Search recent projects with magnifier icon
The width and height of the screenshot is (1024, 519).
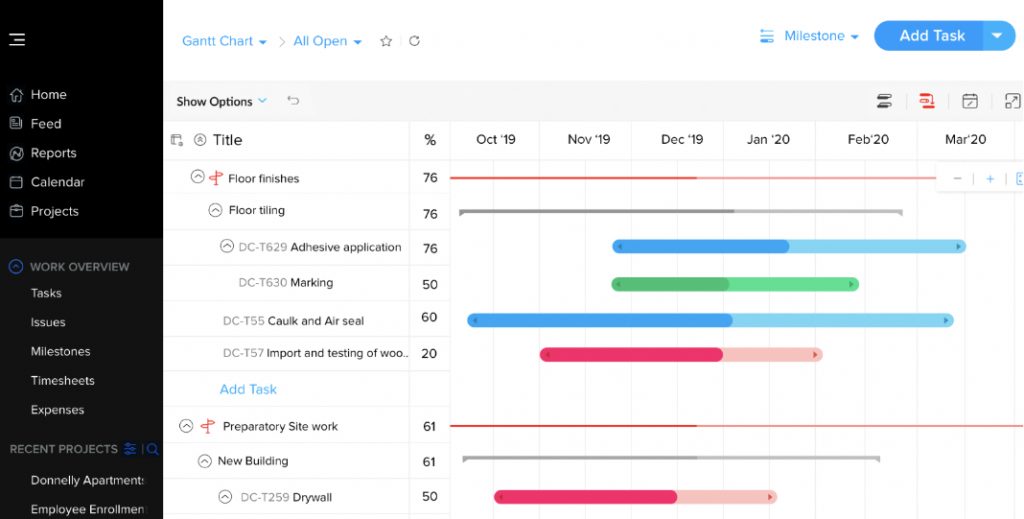(x=152, y=449)
